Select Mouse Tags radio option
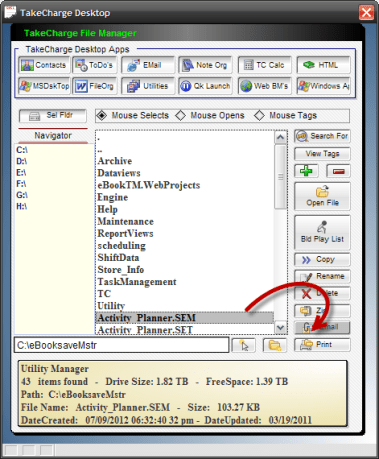 click(x=286, y=116)
